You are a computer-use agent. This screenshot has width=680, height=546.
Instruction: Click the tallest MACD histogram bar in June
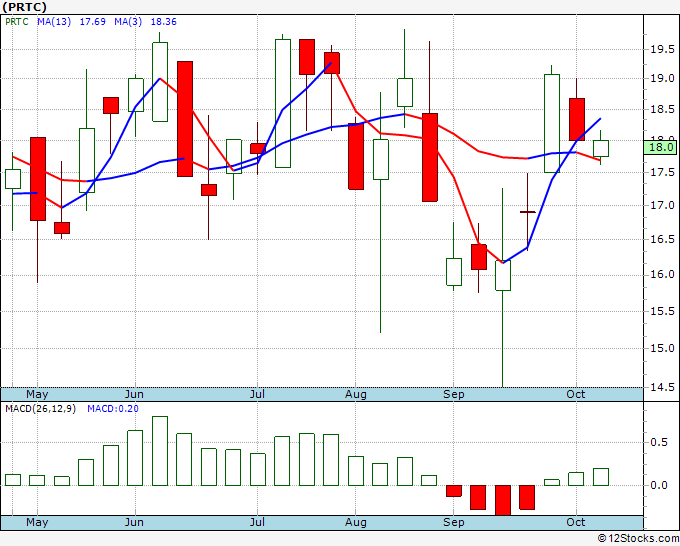(160, 451)
